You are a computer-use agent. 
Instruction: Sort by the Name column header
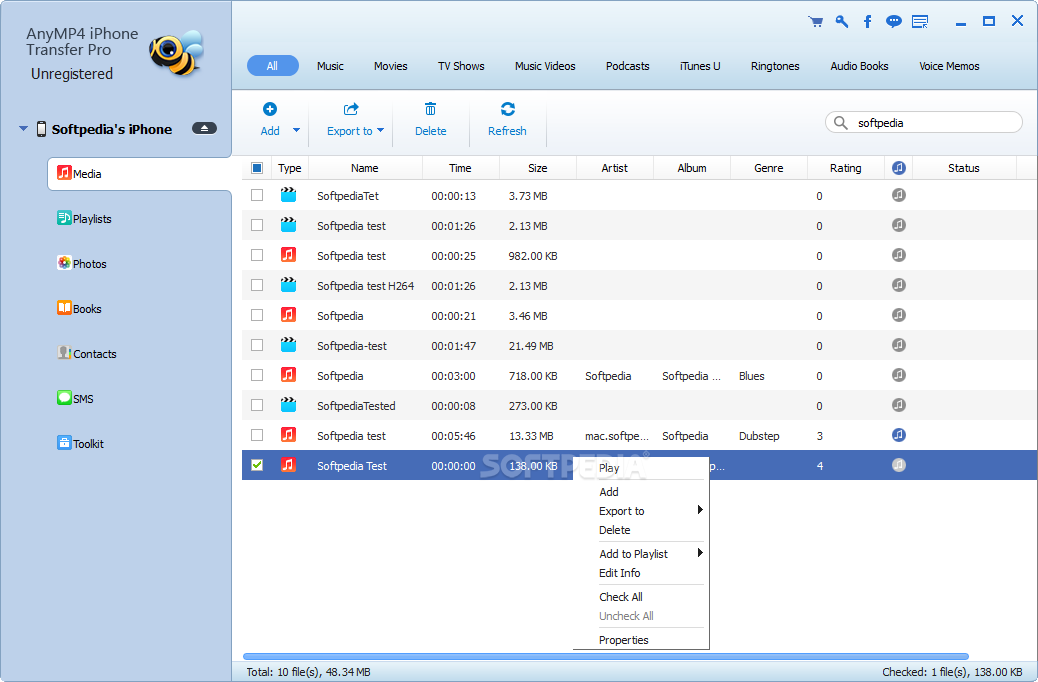365,168
